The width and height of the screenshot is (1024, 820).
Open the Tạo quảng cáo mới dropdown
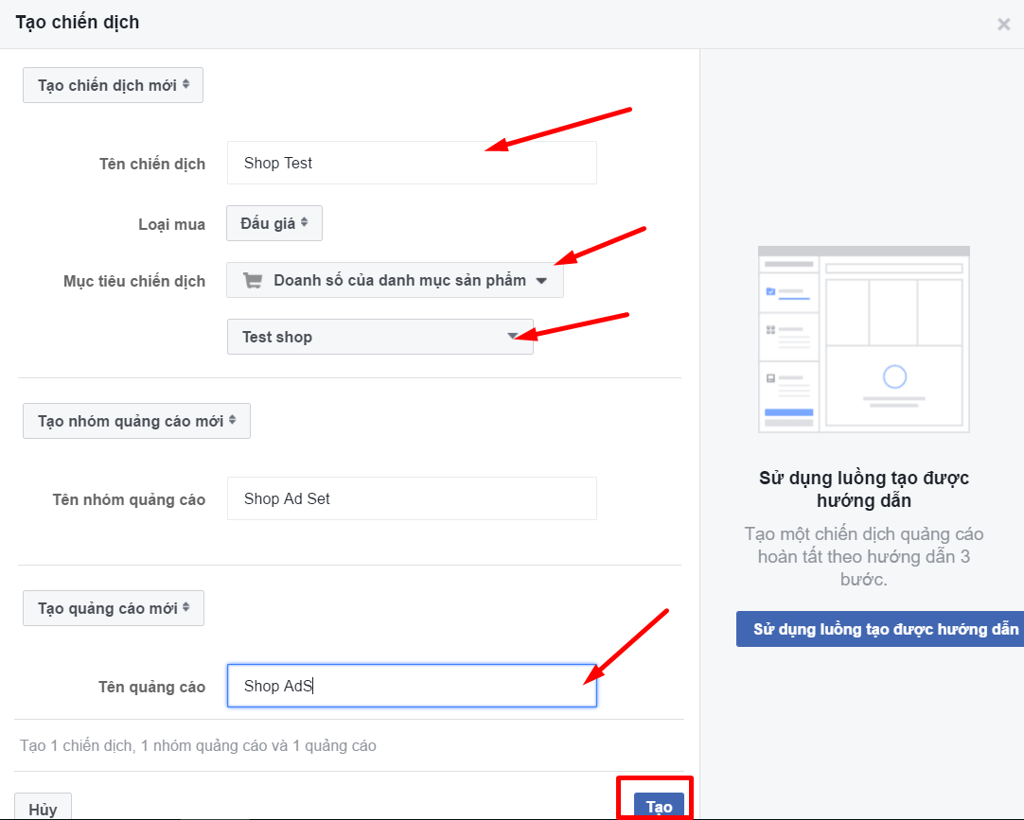point(113,608)
